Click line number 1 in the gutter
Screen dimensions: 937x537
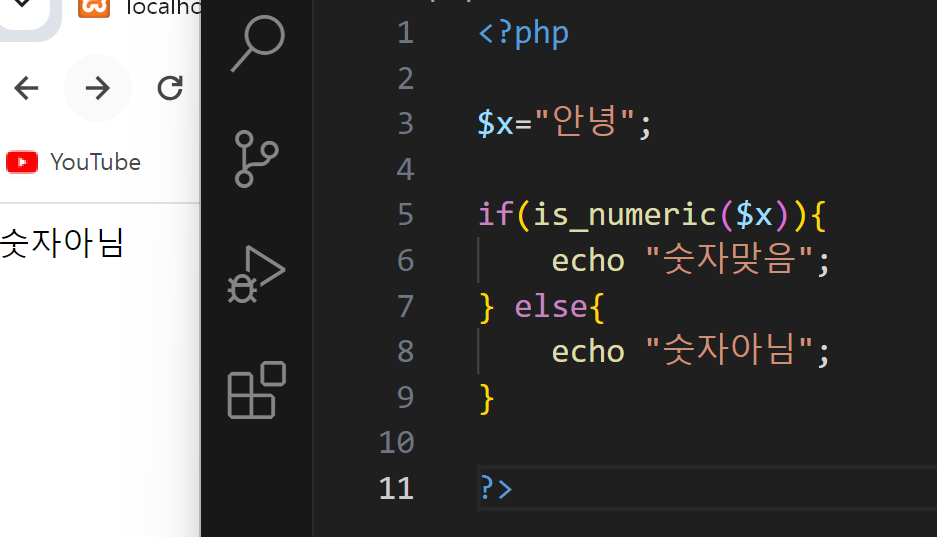coord(406,32)
